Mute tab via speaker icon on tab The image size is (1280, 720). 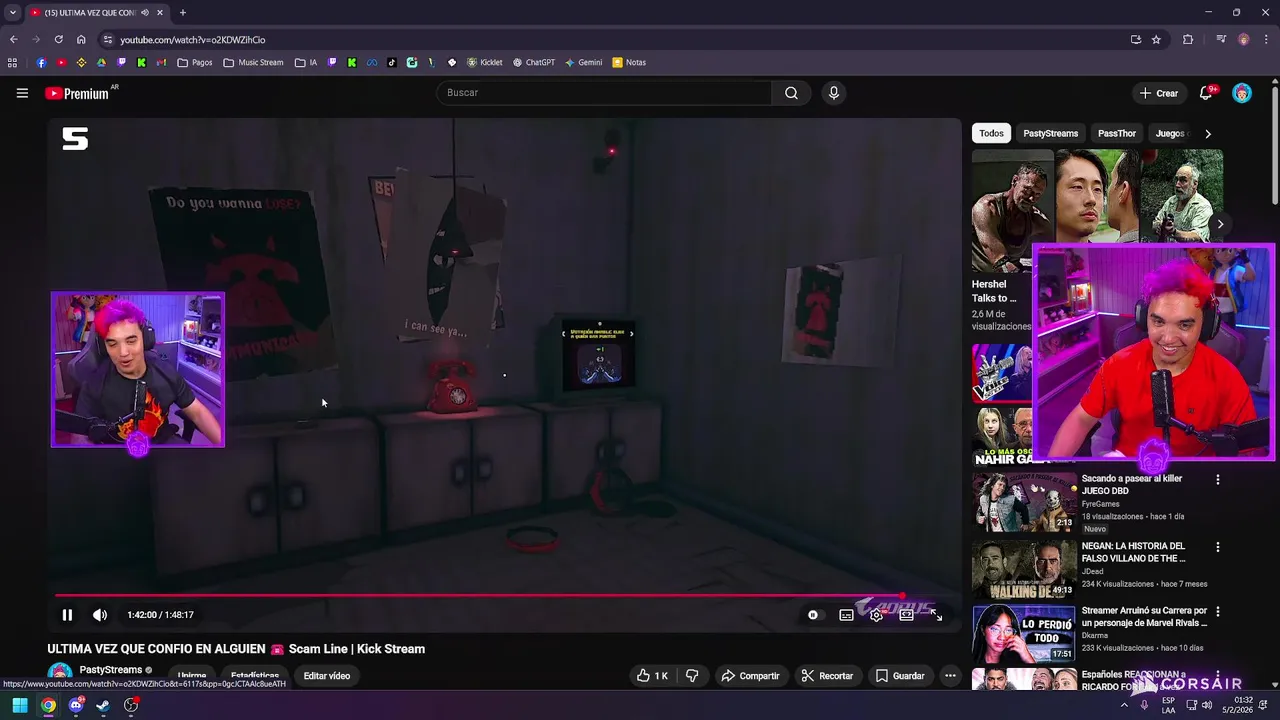point(145,13)
